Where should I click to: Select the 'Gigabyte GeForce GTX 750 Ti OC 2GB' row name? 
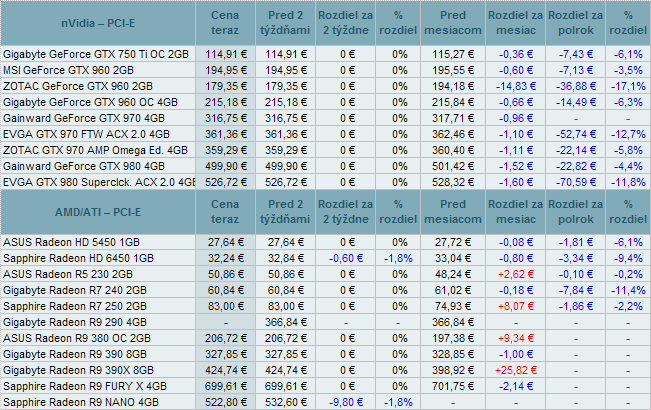pyautogui.click(x=96, y=54)
